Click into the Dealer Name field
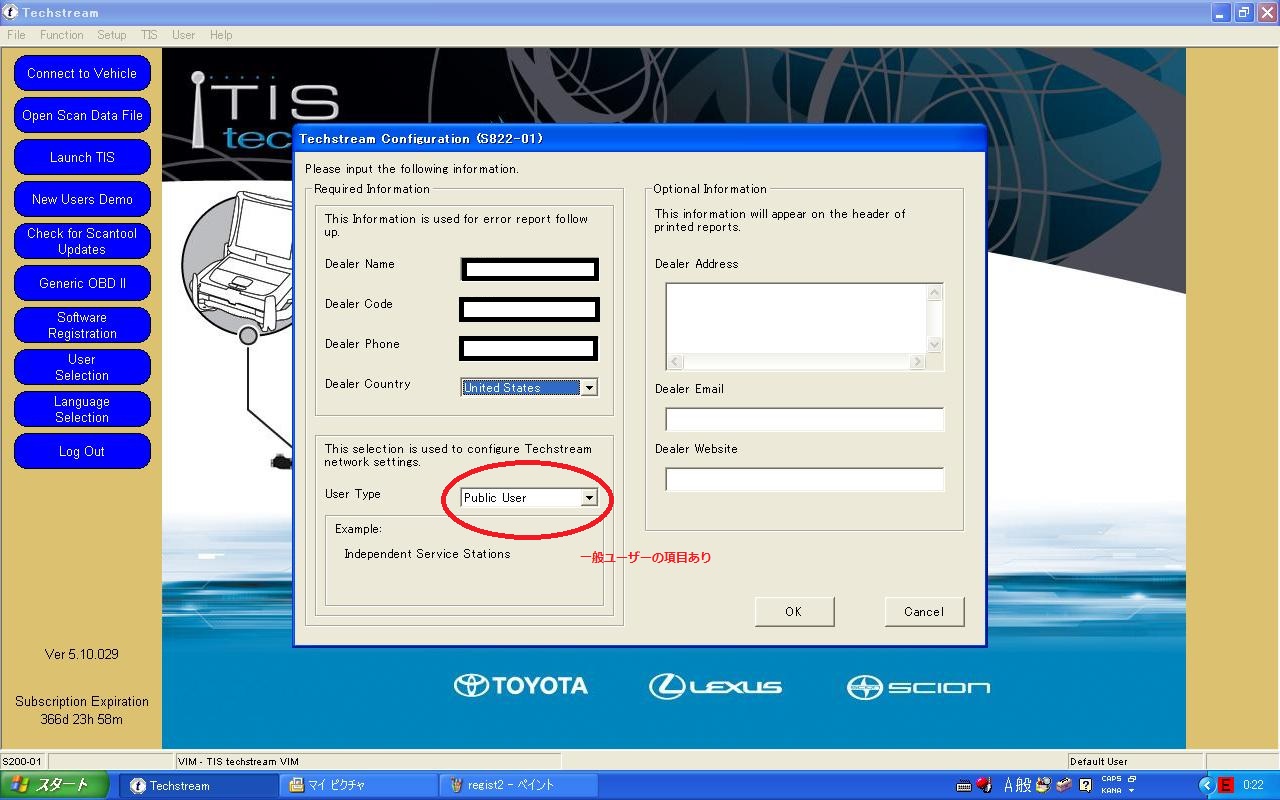The width and height of the screenshot is (1280, 800). point(529,269)
